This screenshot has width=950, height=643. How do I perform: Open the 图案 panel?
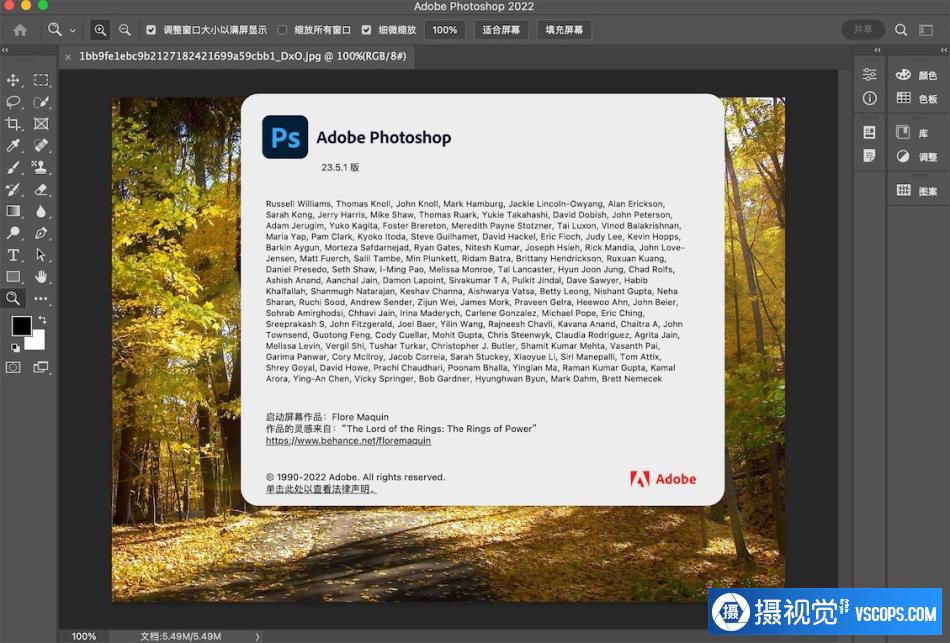click(x=917, y=191)
